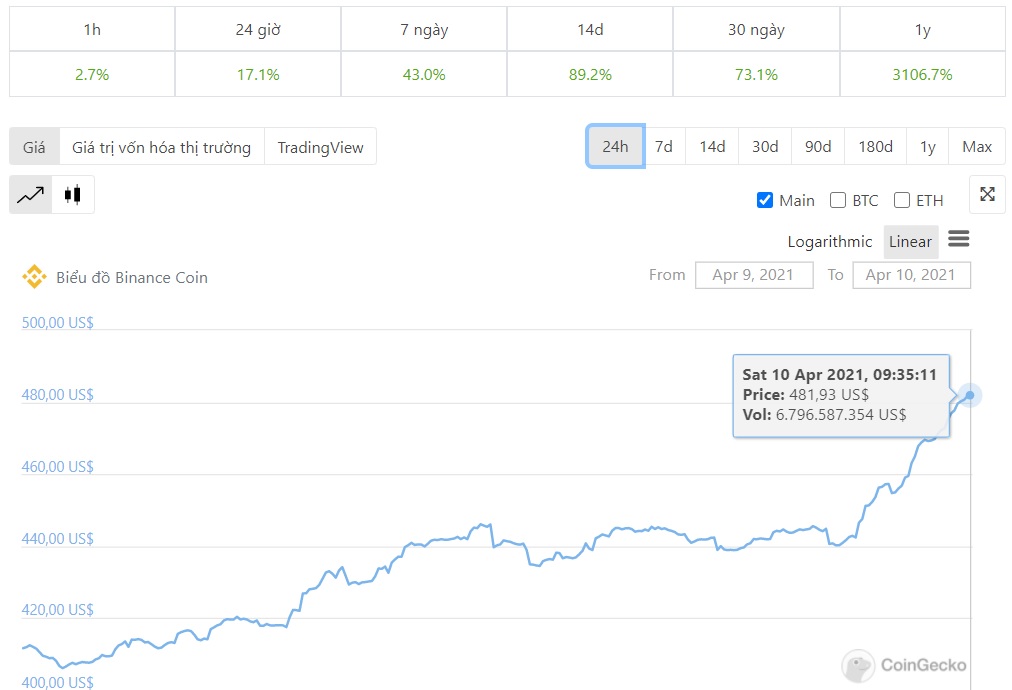Show the Max time range
1012x690 pixels.
(x=976, y=146)
